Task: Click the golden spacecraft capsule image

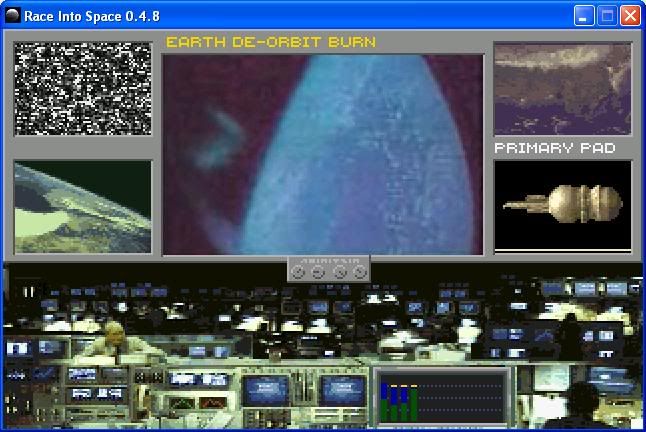Action: pyautogui.click(x=562, y=205)
